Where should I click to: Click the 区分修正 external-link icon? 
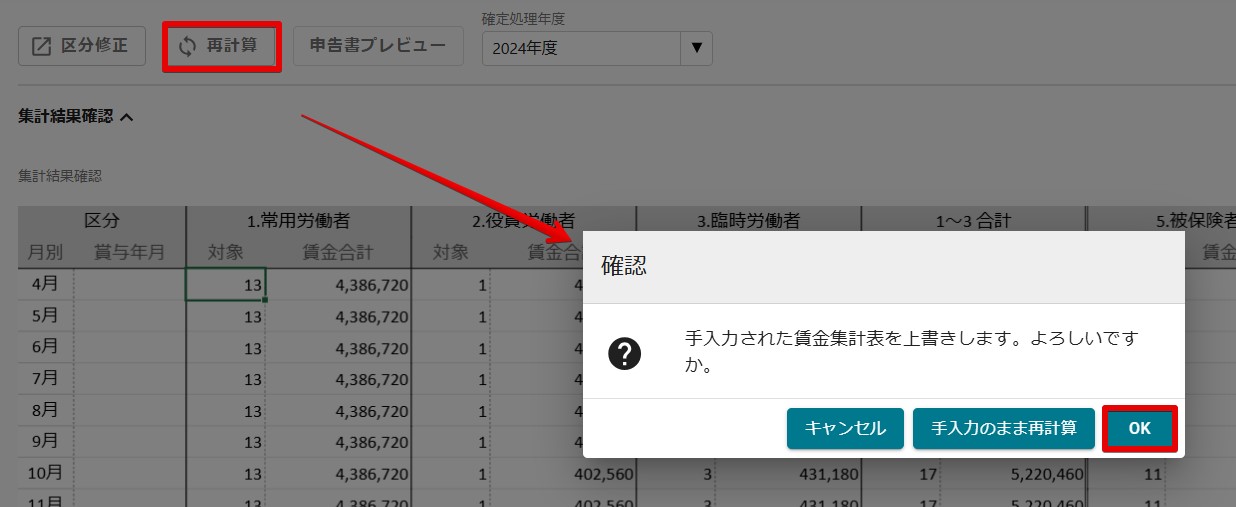pos(42,46)
